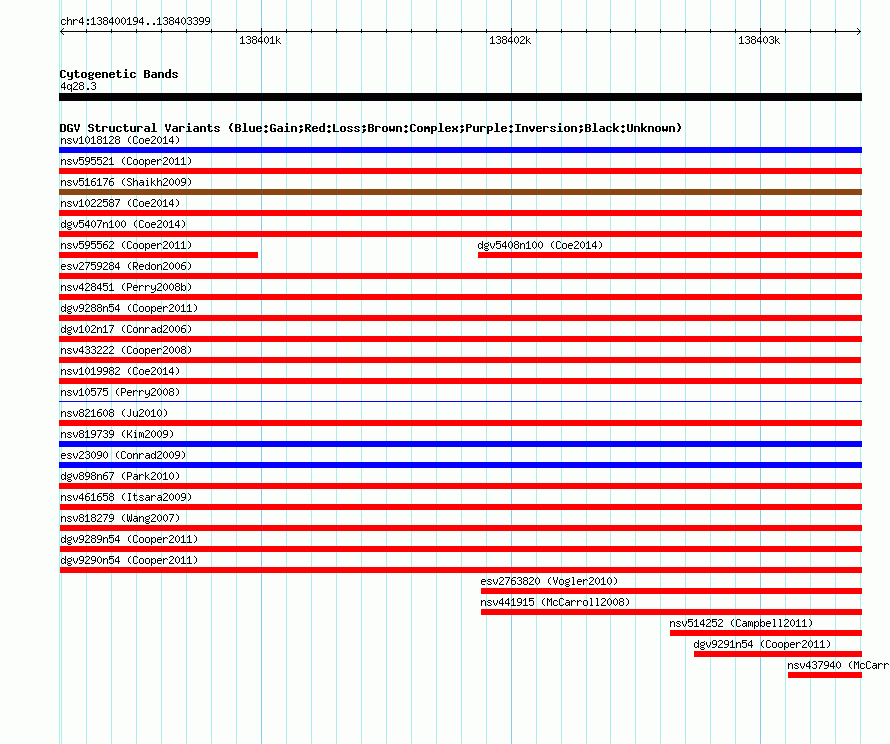The width and height of the screenshot is (890, 744).
Task: Click the red bar under nsv514252
Action: pyautogui.click(x=766, y=633)
